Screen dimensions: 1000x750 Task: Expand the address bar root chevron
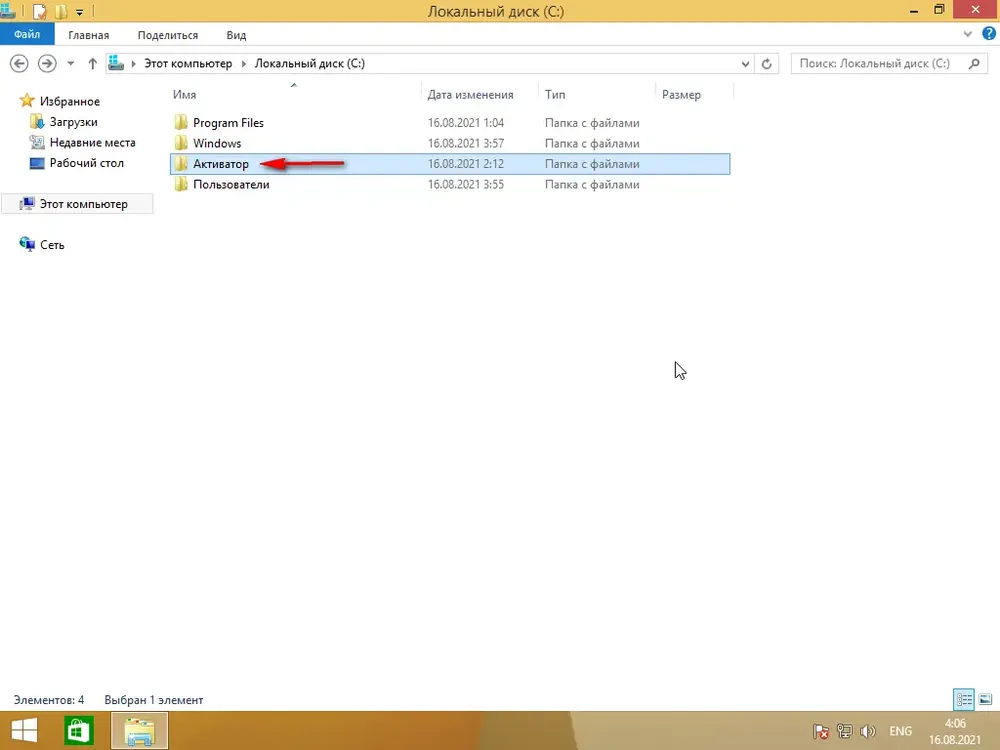click(x=133, y=63)
